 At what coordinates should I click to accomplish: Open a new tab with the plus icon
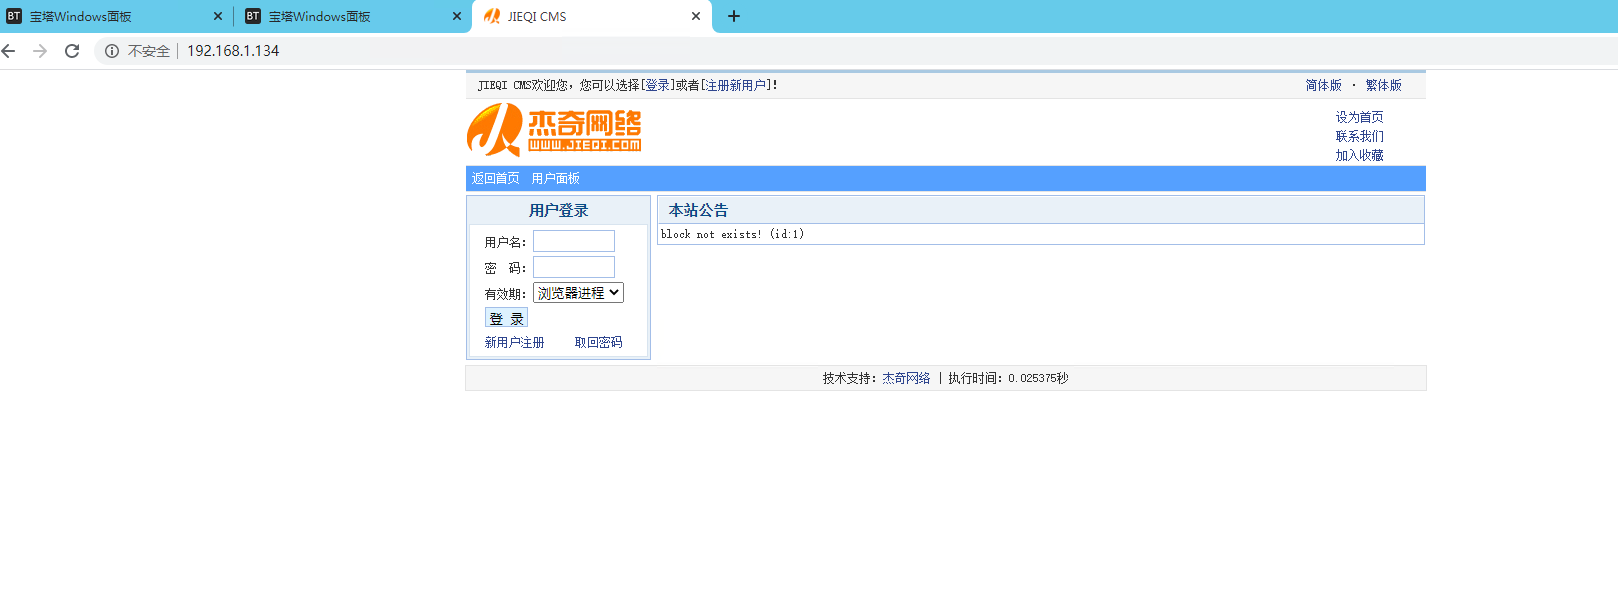point(734,16)
